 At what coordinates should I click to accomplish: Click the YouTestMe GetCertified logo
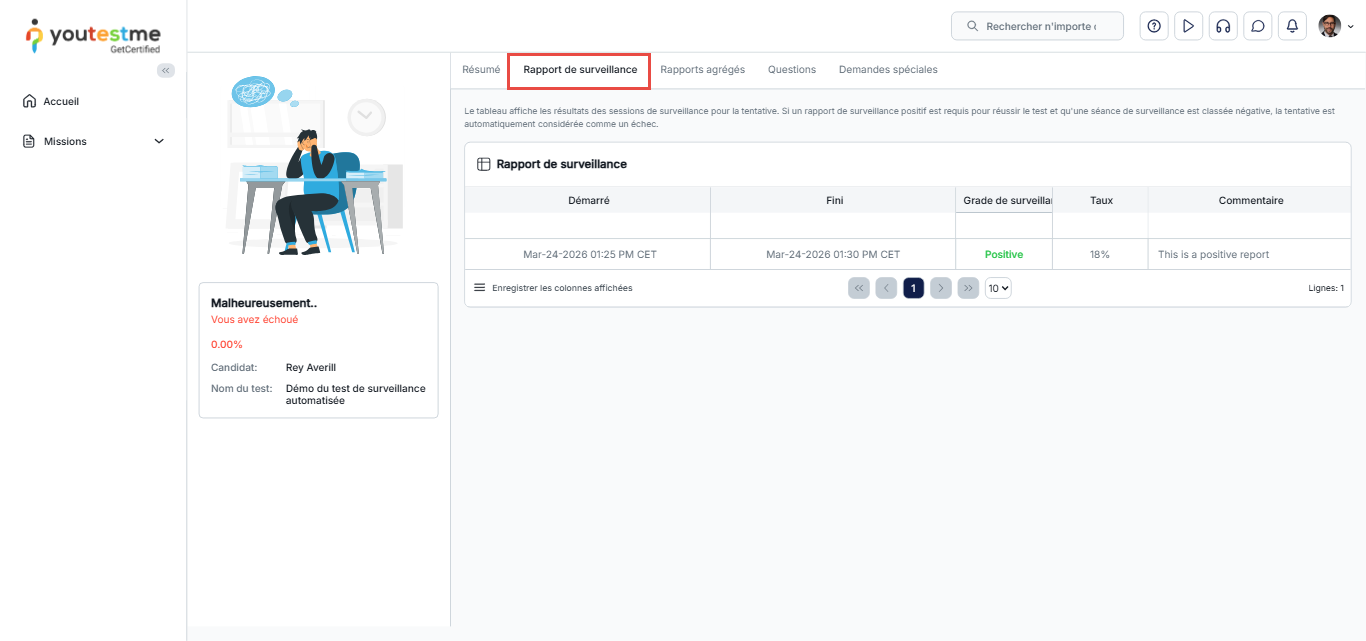click(x=93, y=35)
